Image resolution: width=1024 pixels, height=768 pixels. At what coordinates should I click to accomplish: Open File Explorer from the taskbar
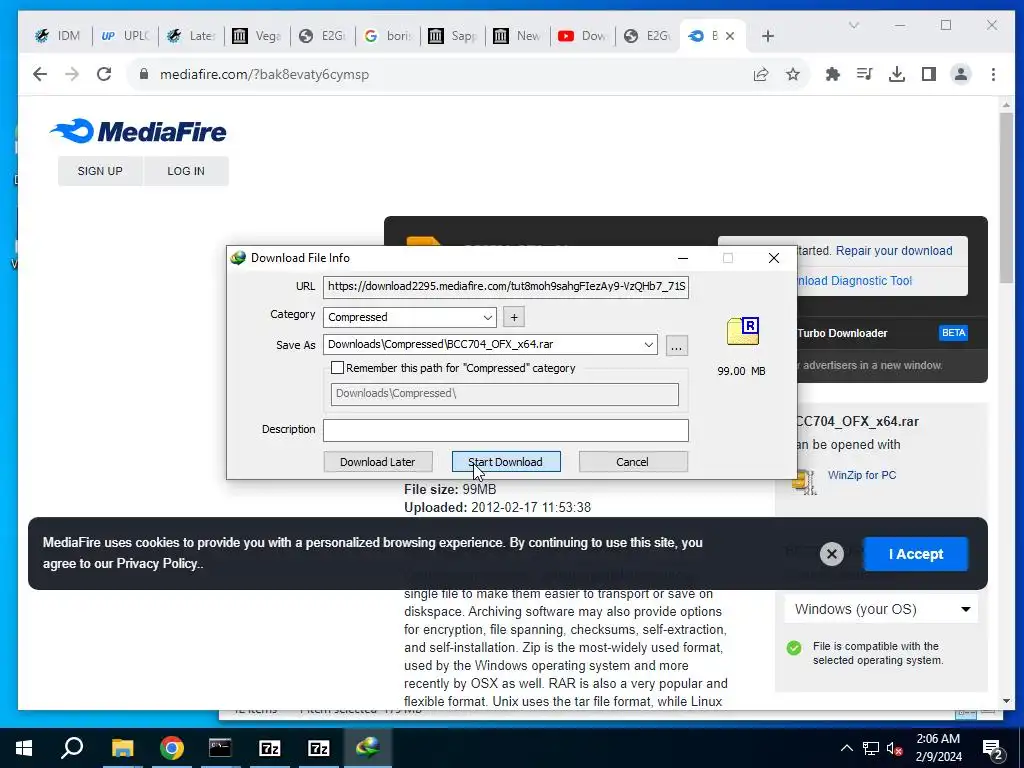(122, 748)
